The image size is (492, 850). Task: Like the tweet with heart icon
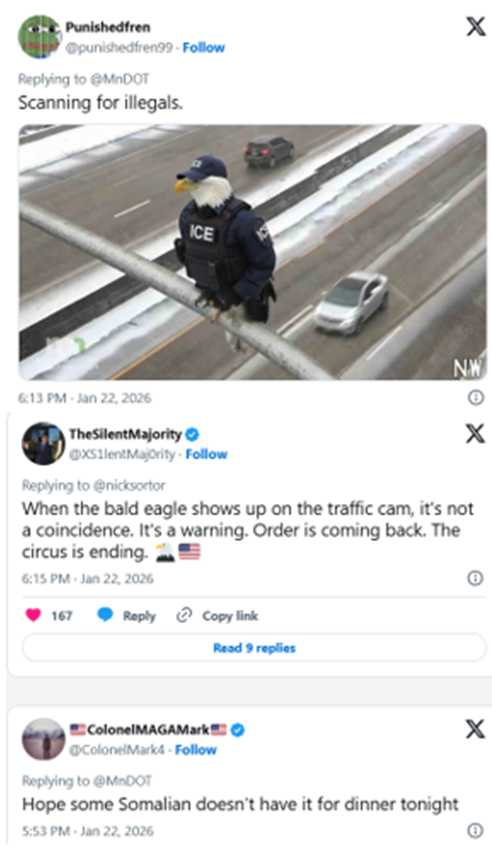click(x=34, y=615)
